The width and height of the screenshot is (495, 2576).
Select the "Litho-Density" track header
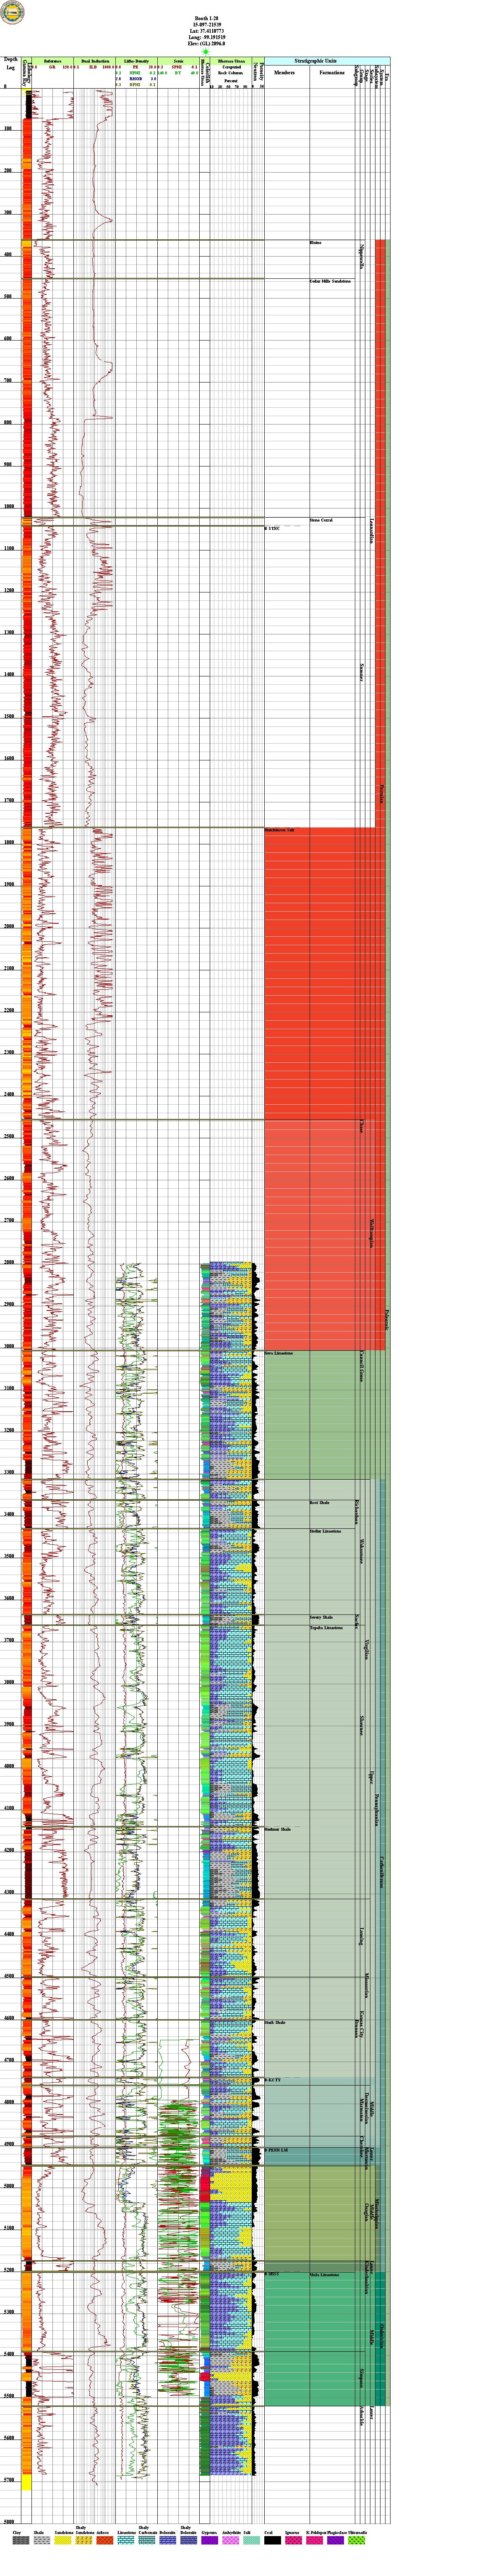pos(136,61)
